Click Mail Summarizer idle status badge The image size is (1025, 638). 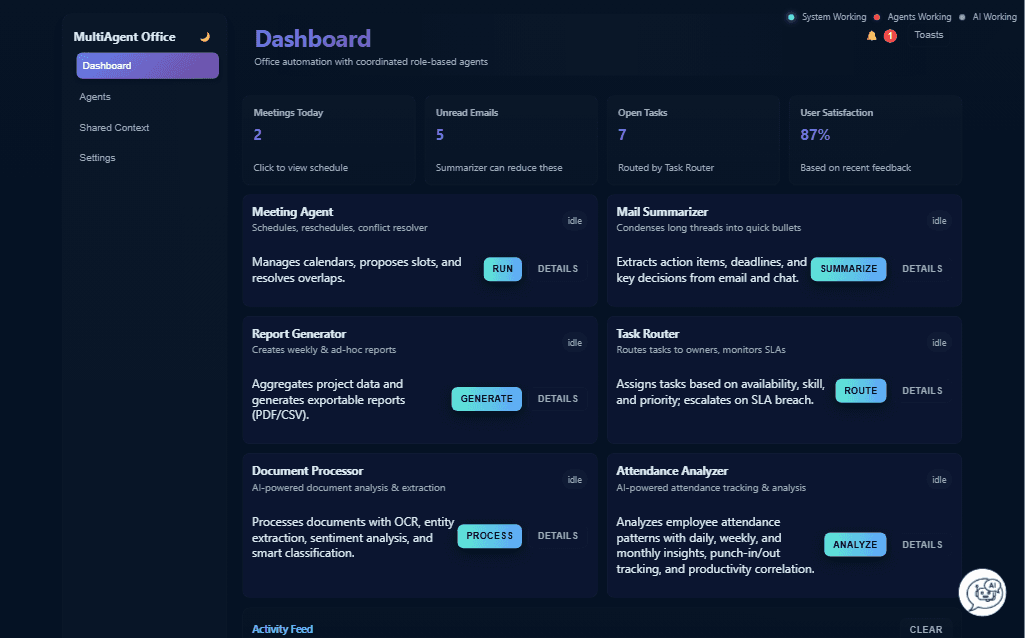[x=939, y=221]
